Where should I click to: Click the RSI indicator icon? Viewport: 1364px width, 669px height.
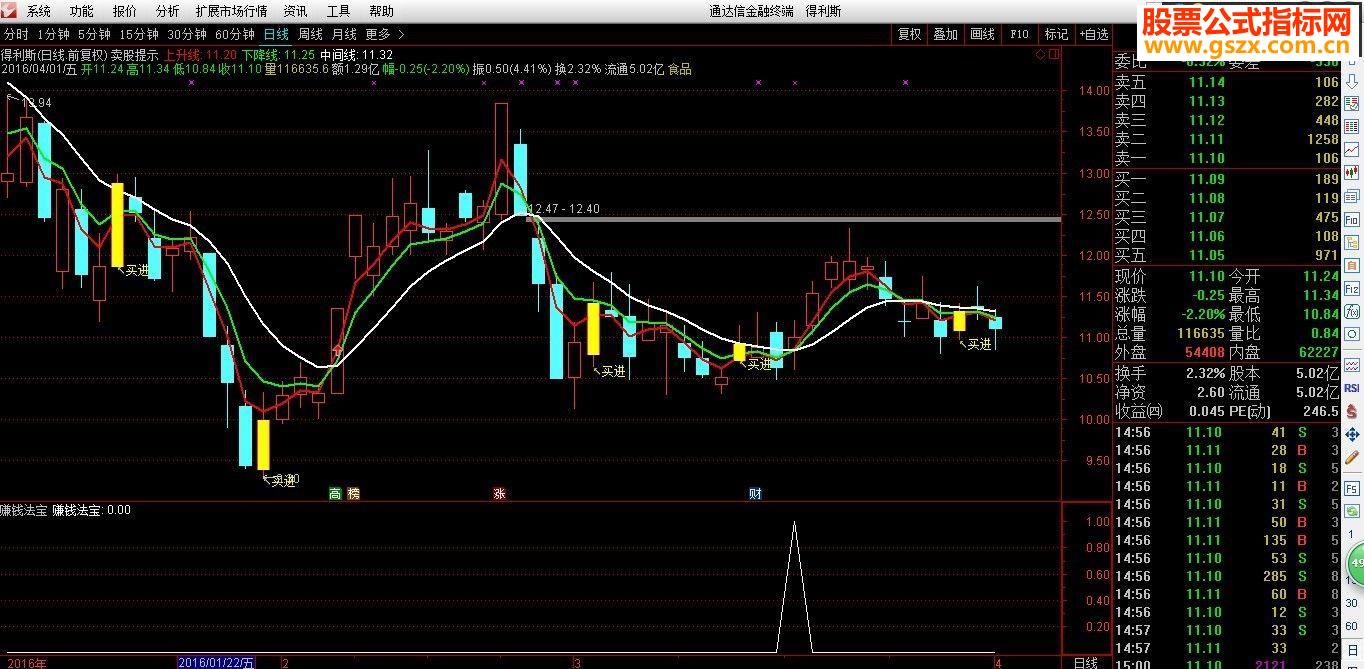click(x=1351, y=387)
